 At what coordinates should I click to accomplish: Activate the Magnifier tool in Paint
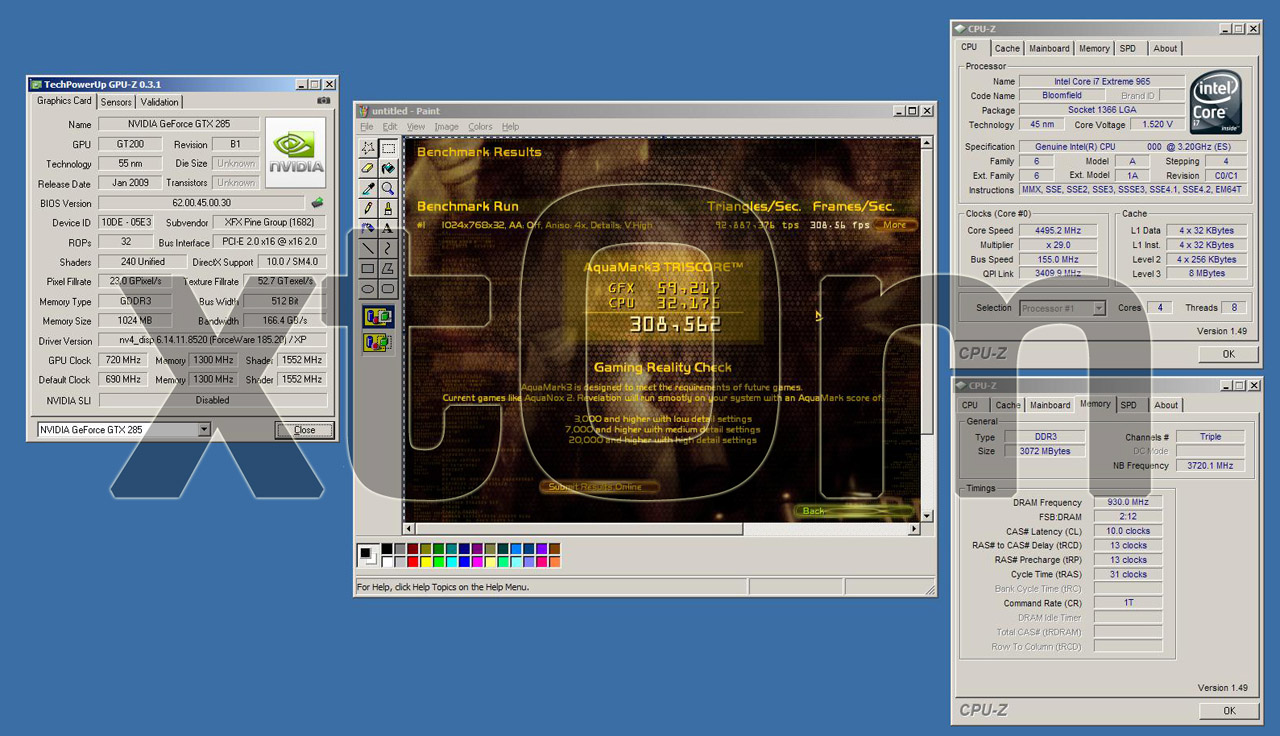click(x=387, y=188)
